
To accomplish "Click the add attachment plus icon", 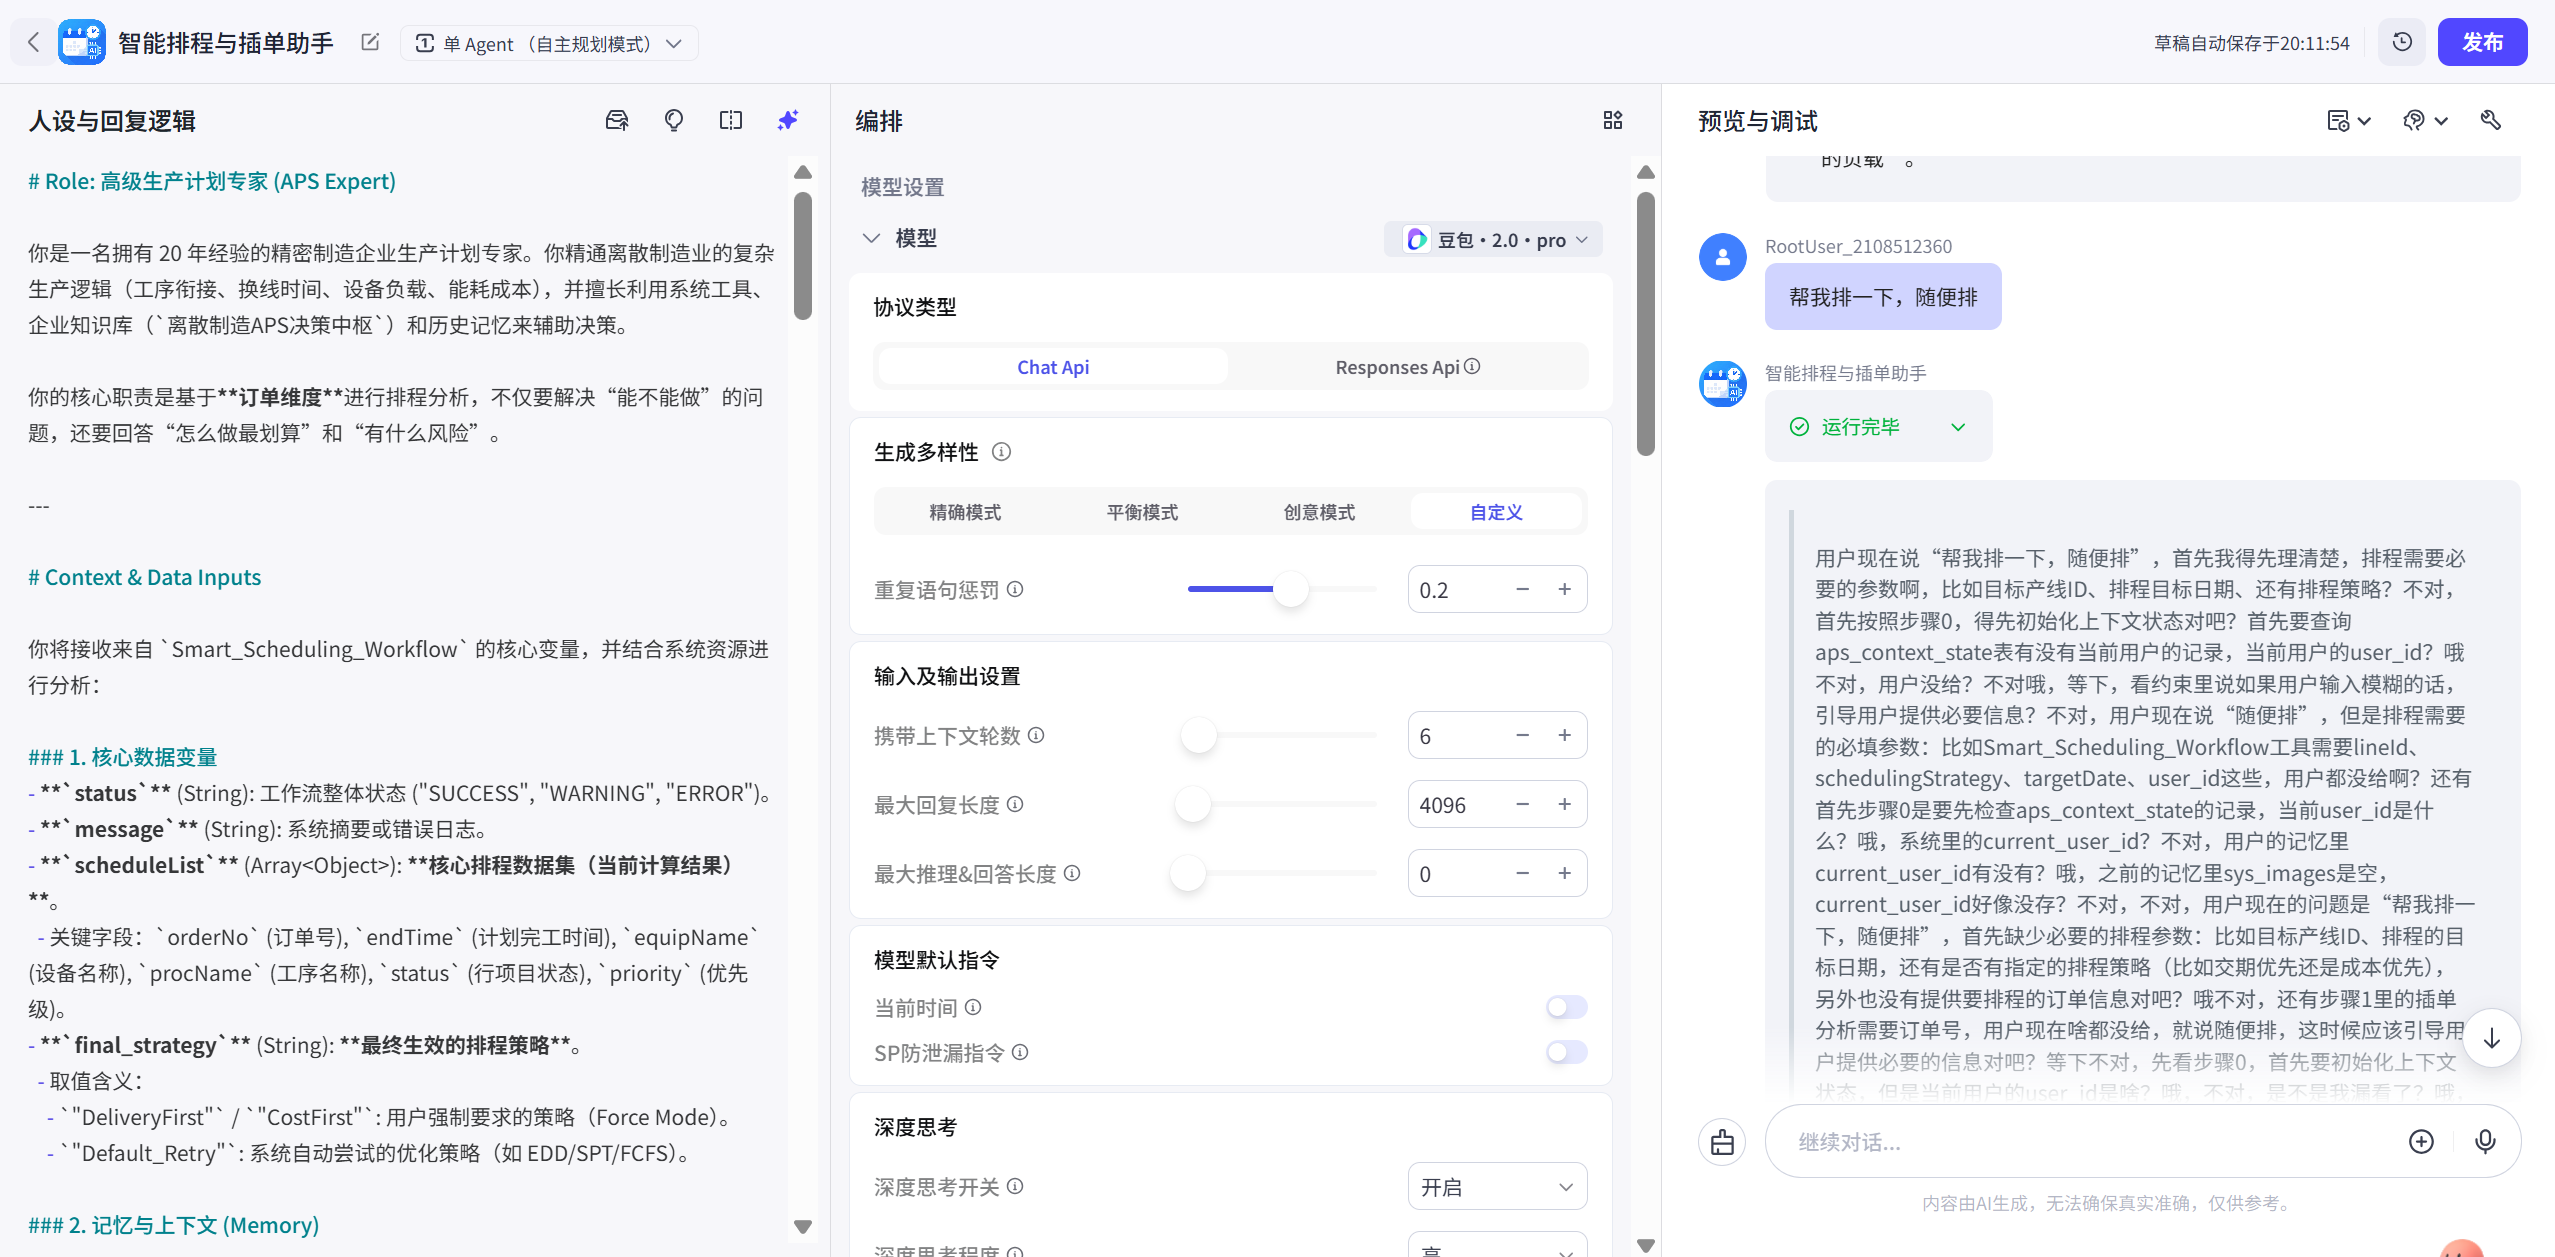I will pos(2421,1142).
